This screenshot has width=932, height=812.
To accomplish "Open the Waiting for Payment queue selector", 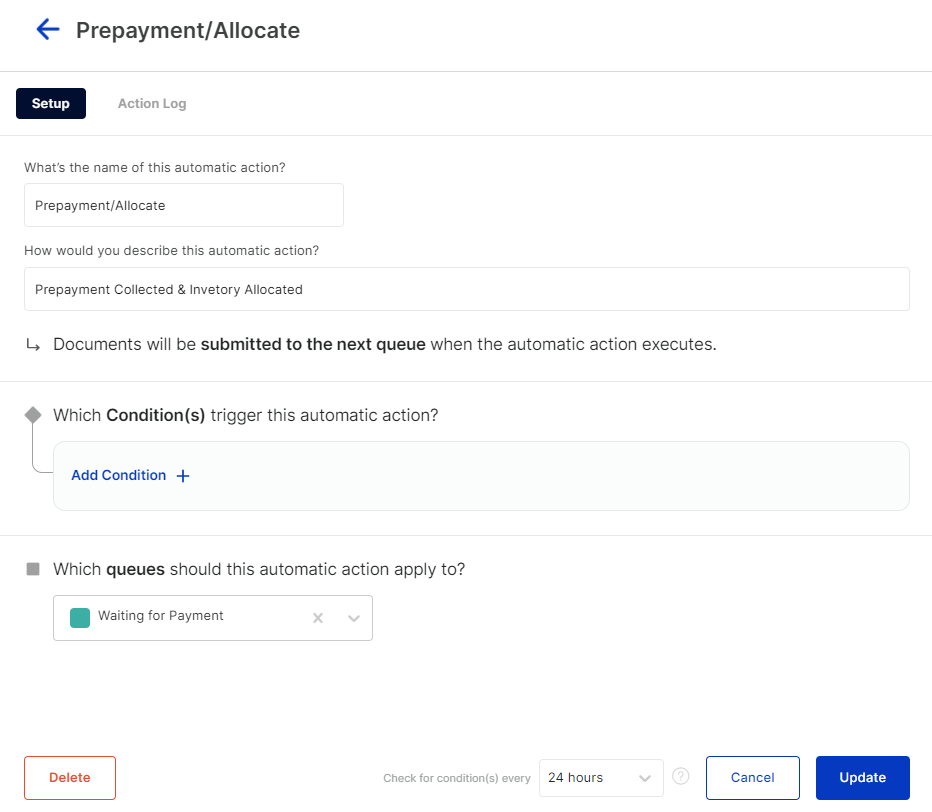I will click(x=213, y=618).
